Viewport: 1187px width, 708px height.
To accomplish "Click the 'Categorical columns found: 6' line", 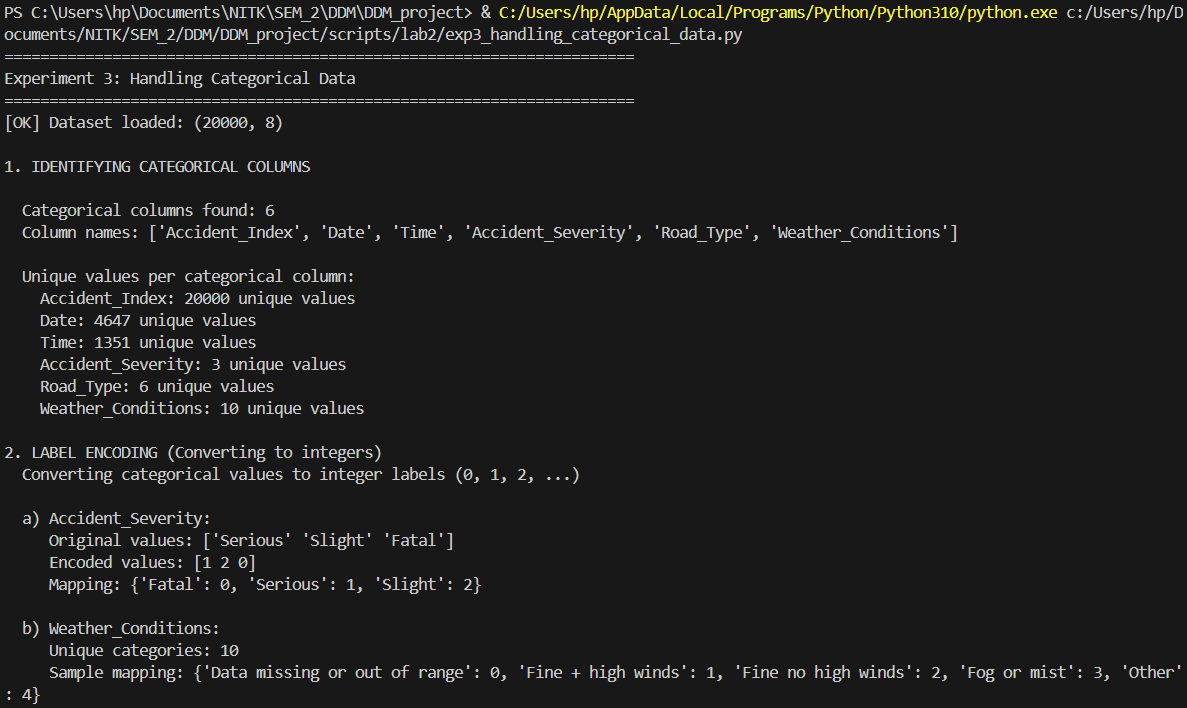I will coord(148,211).
